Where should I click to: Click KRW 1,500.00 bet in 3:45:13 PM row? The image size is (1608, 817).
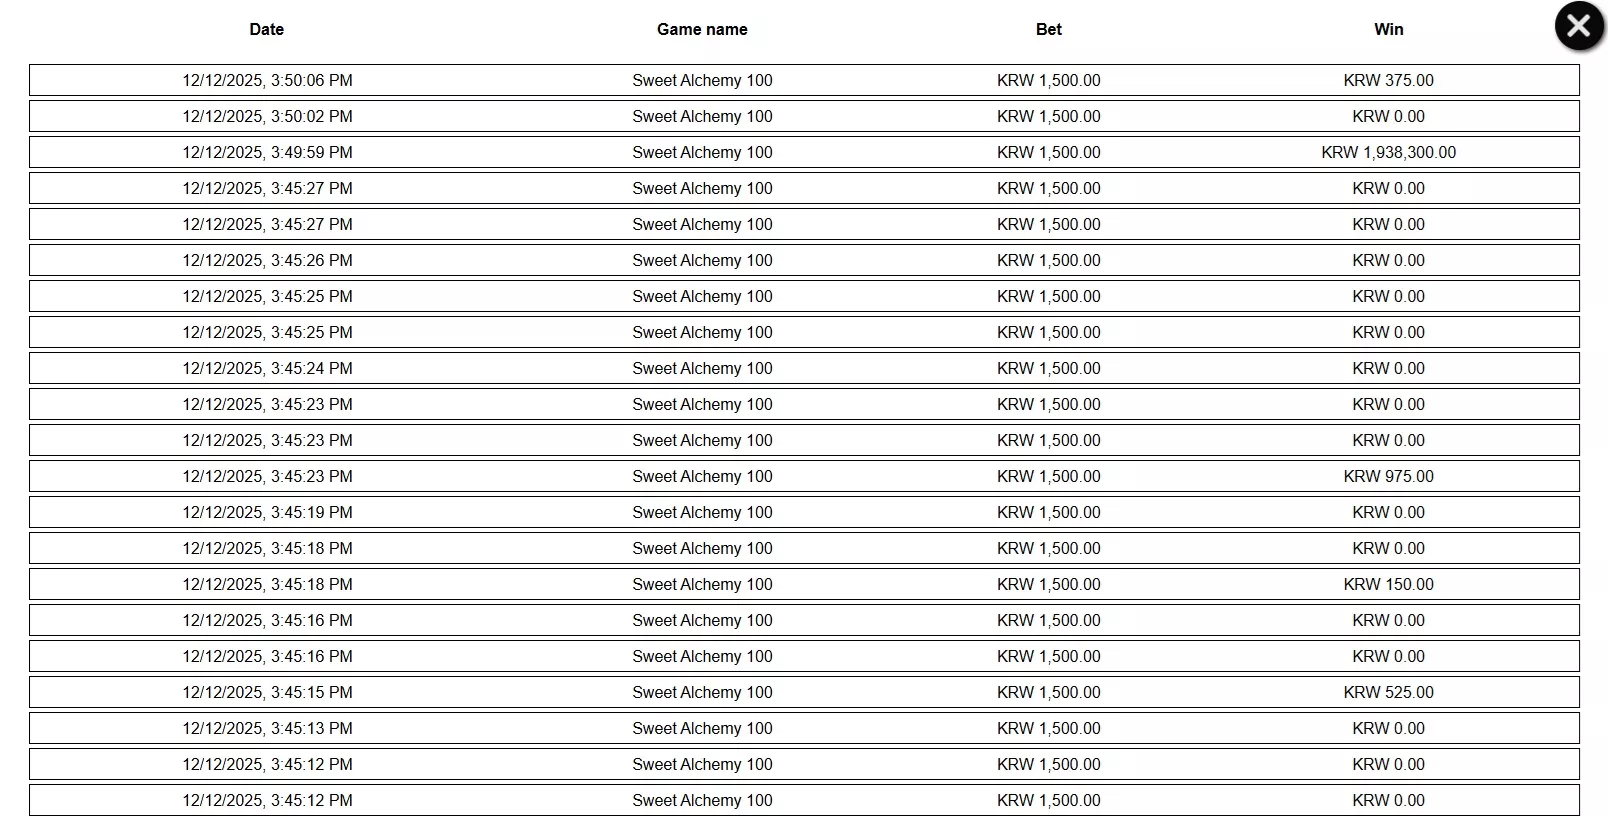1049,728
